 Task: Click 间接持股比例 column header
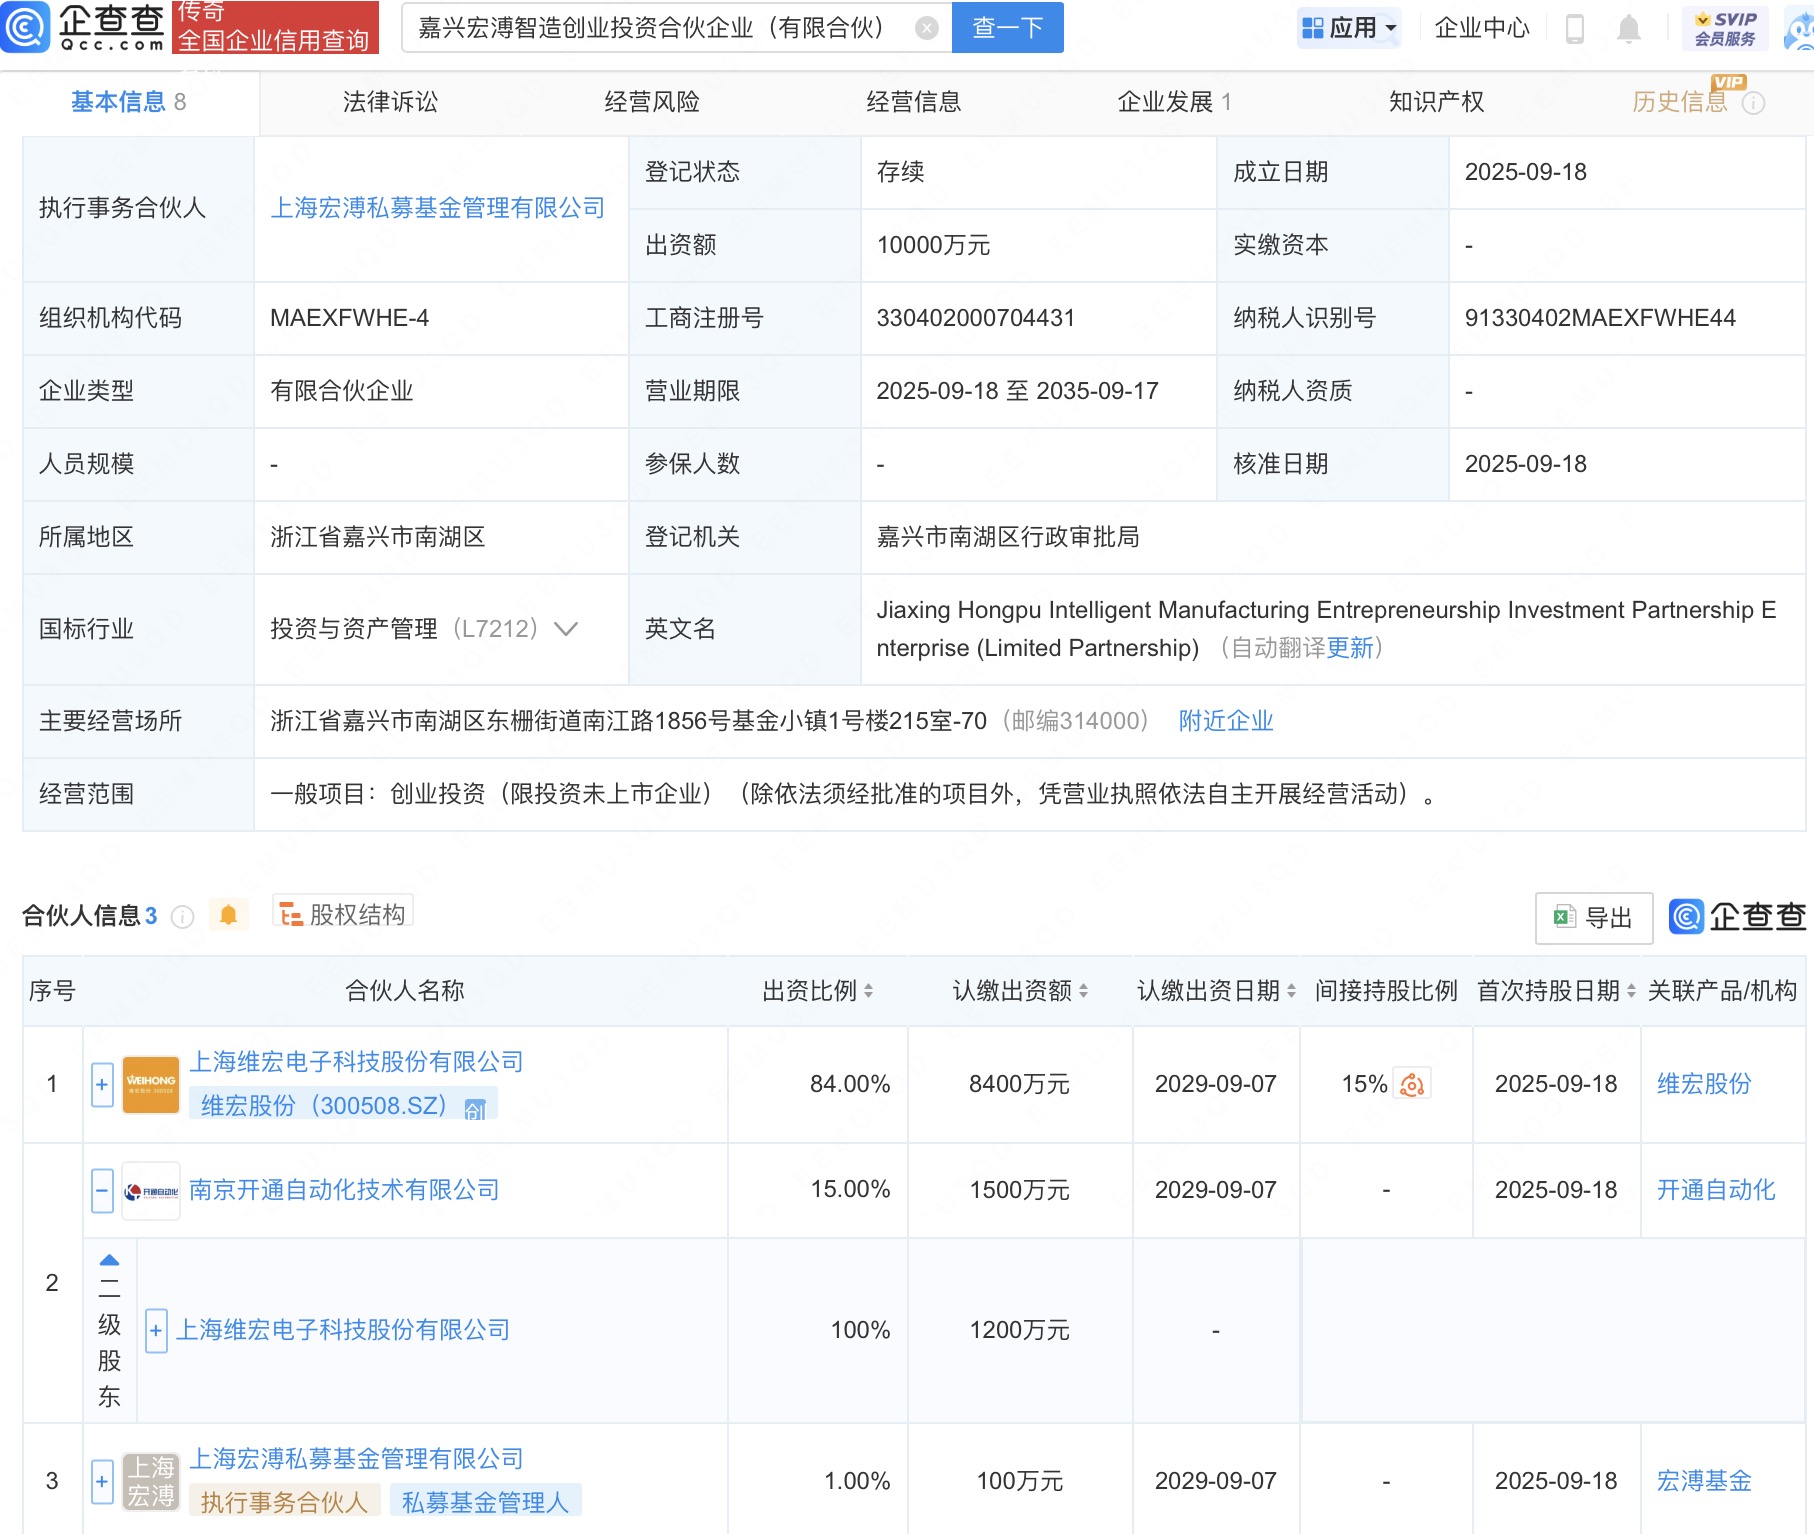[x=1386, y=991]
